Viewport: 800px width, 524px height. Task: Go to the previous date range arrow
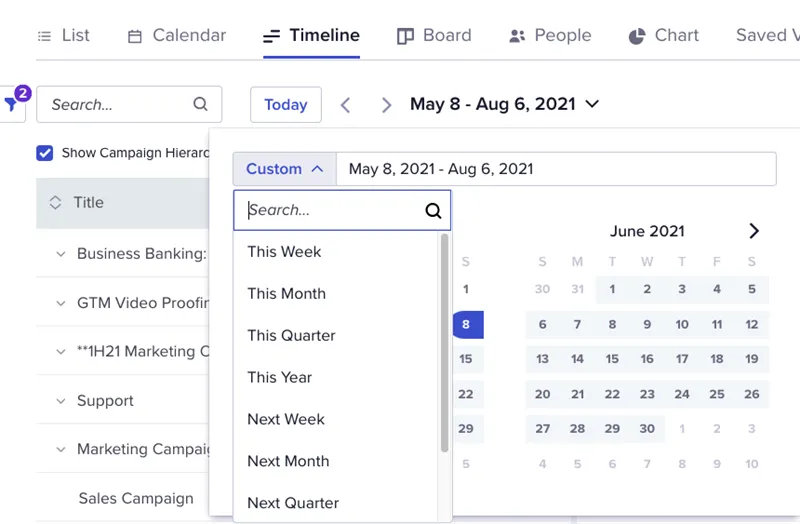tap(345, 105)
